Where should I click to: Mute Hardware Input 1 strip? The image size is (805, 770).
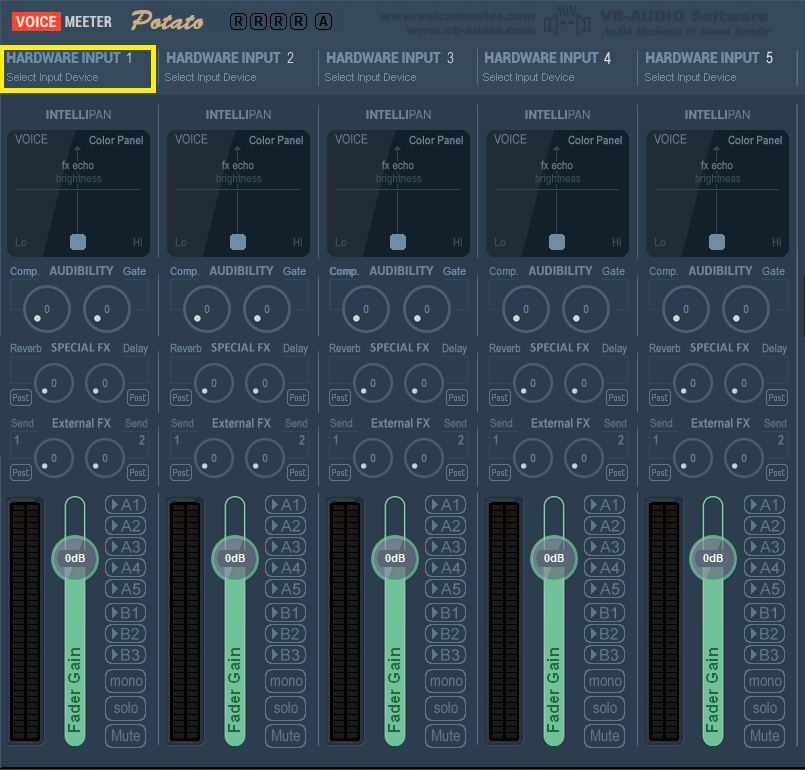click(x=126, y=736)
